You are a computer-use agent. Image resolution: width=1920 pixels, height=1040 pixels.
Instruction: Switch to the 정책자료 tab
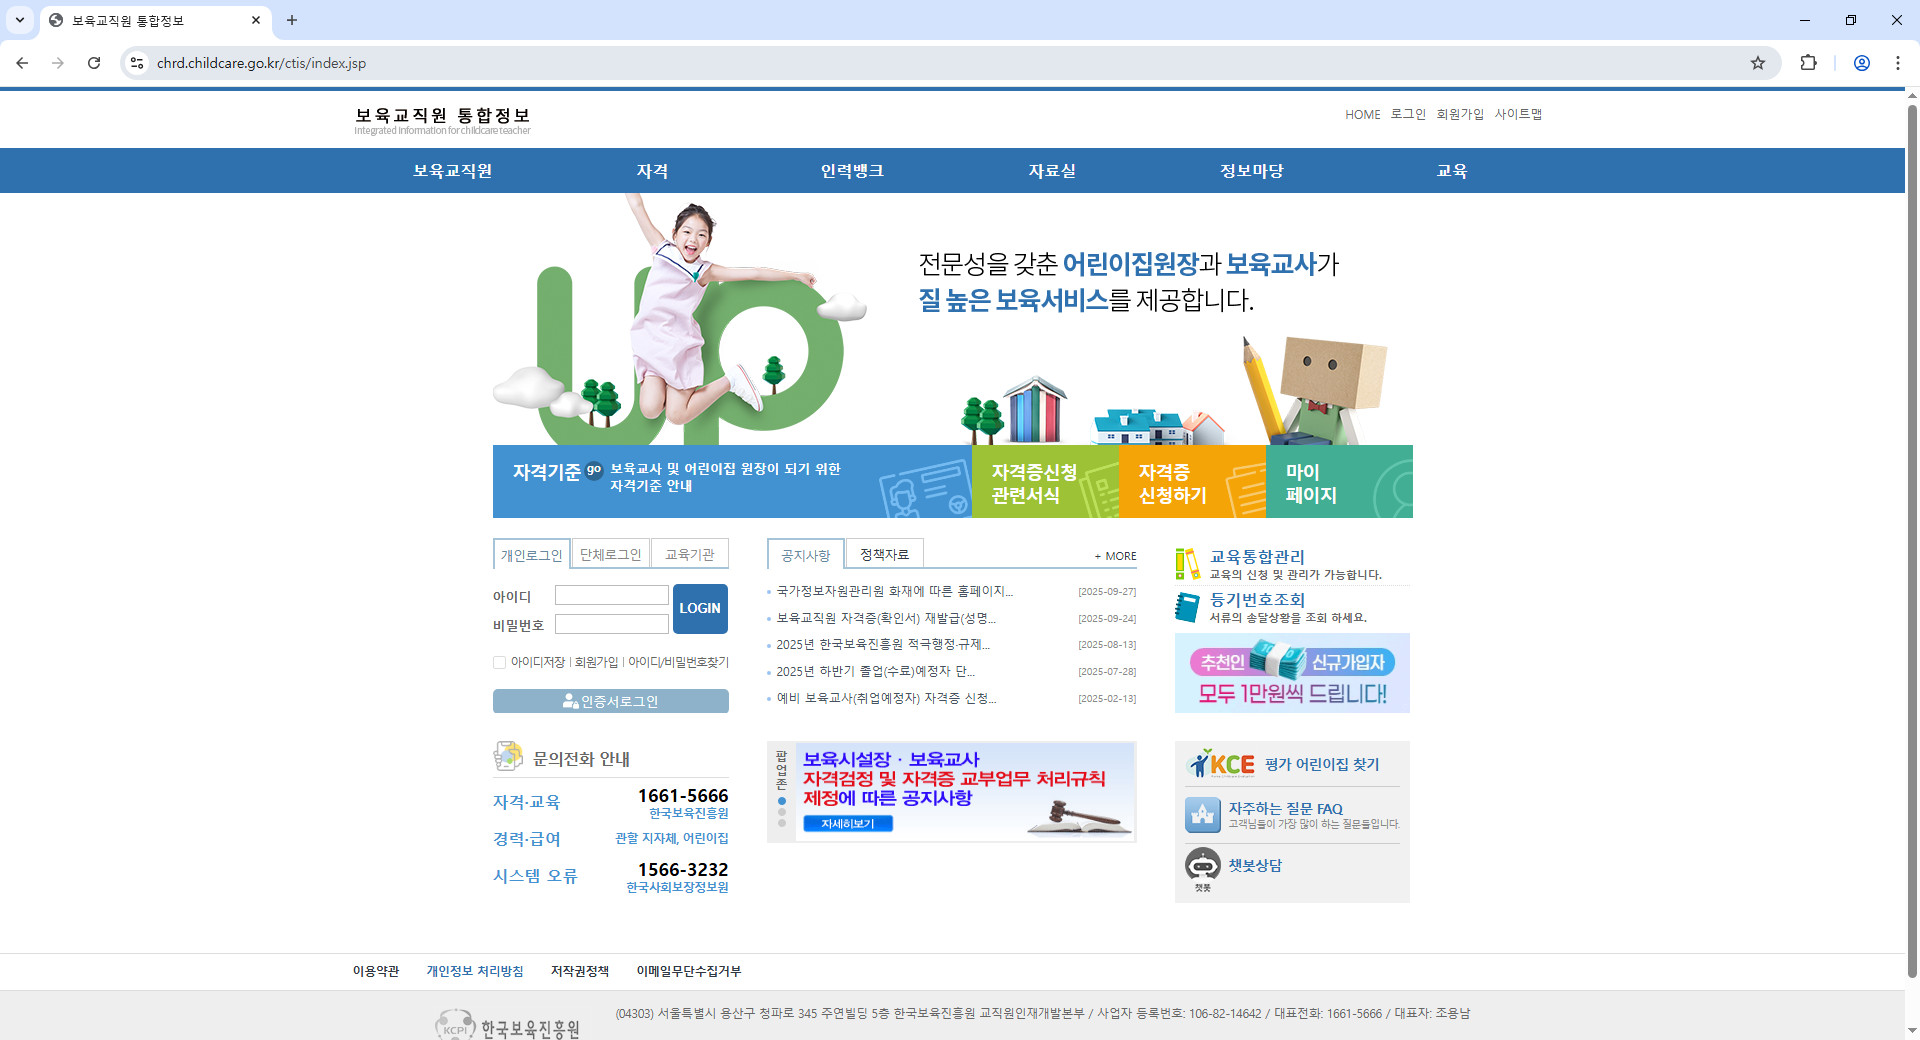coord(884,554)
